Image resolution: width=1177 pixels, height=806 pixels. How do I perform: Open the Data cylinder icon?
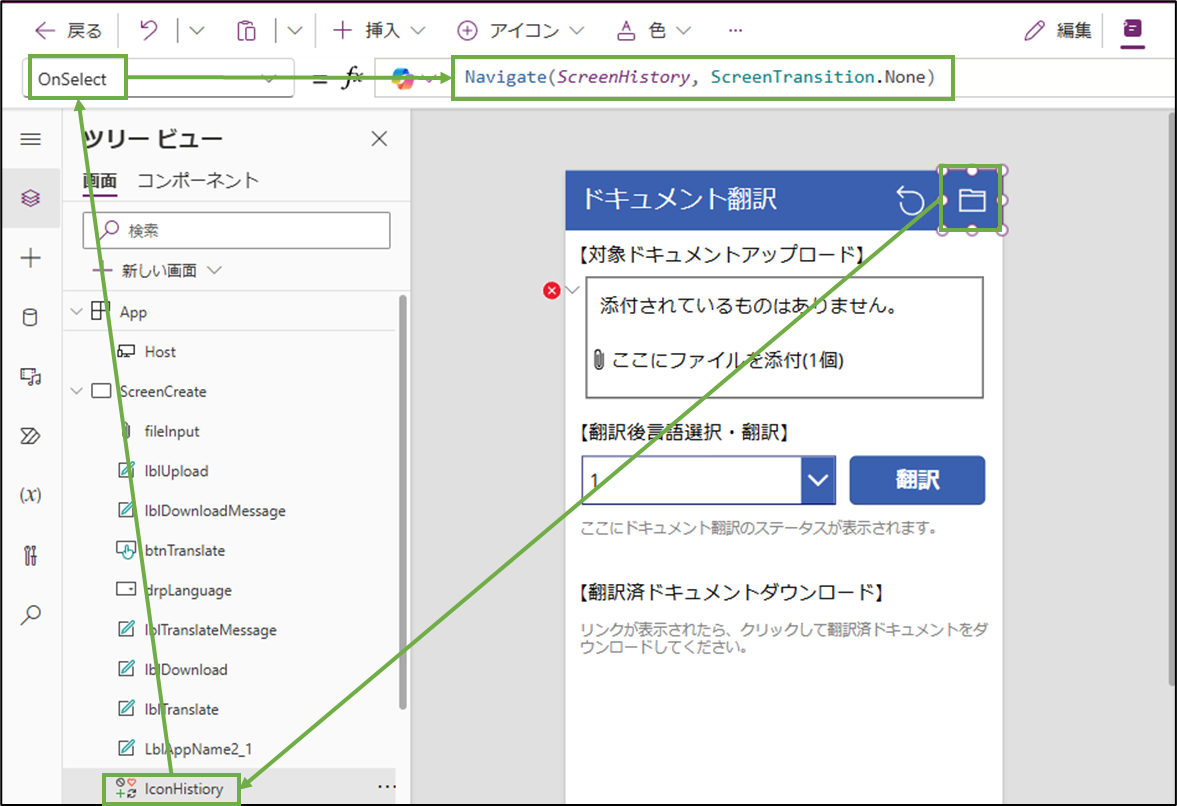[31, 317]
